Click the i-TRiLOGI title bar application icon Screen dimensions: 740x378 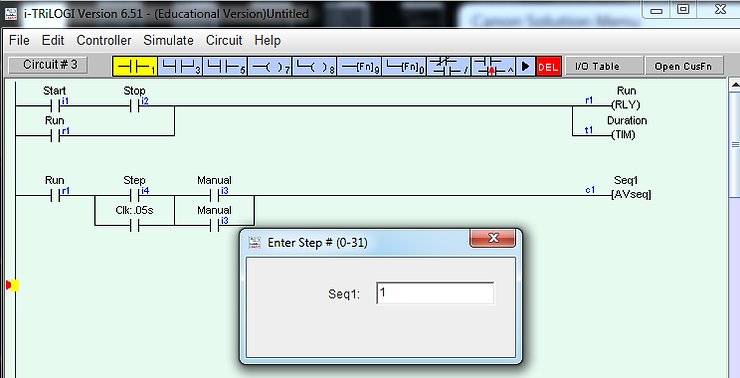(x=12, y=13)
